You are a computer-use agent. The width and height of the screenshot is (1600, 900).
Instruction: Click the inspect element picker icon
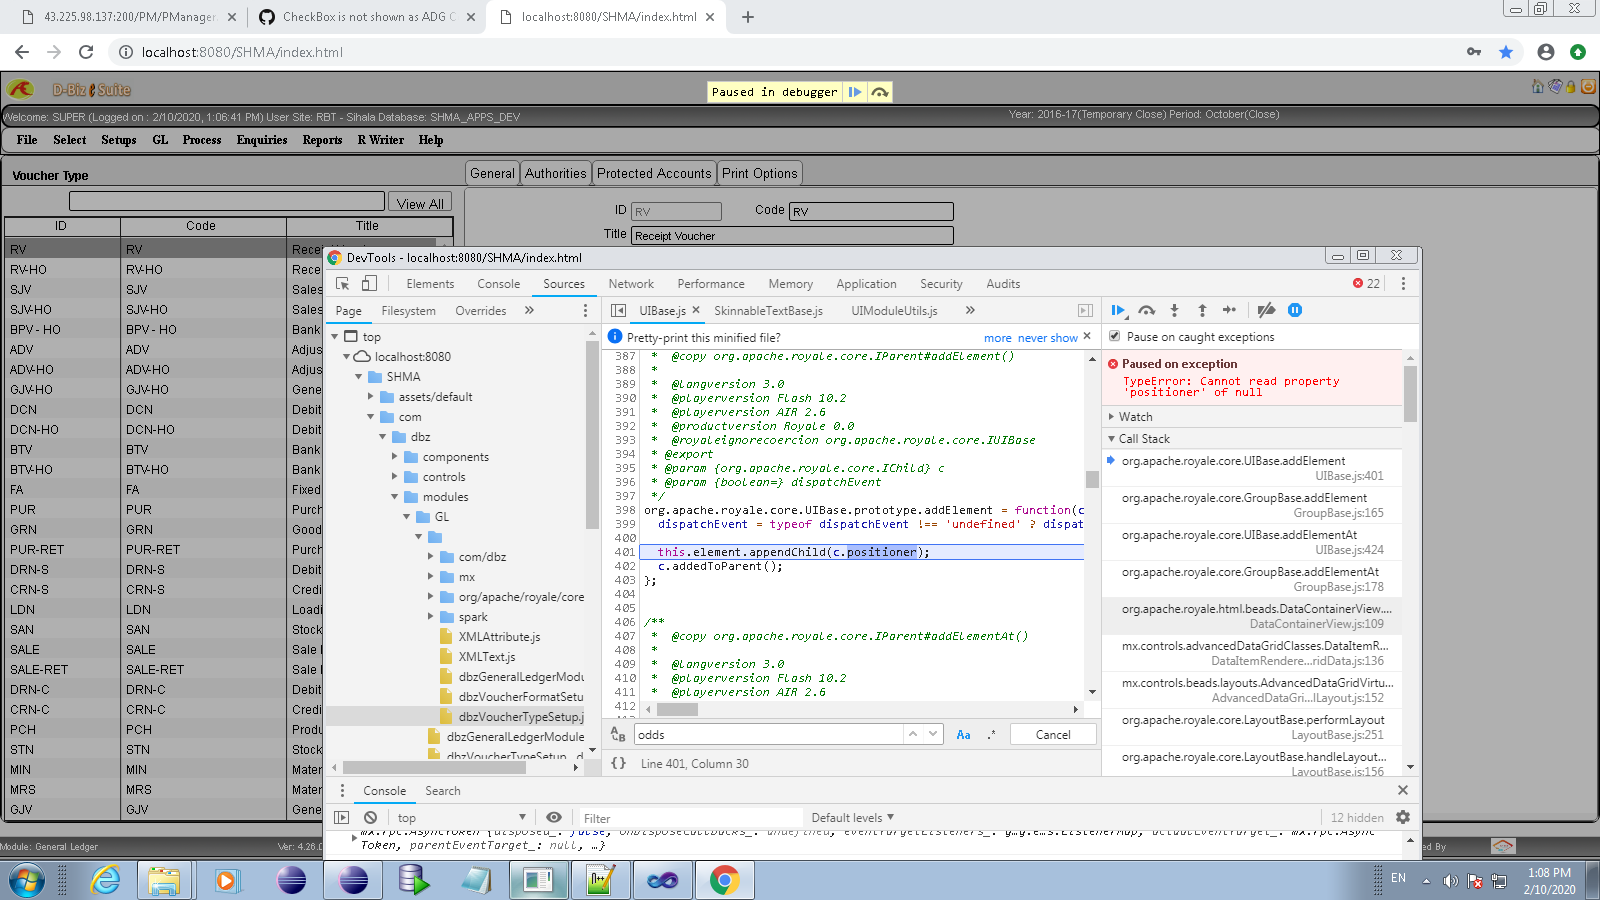click(343, 284)
